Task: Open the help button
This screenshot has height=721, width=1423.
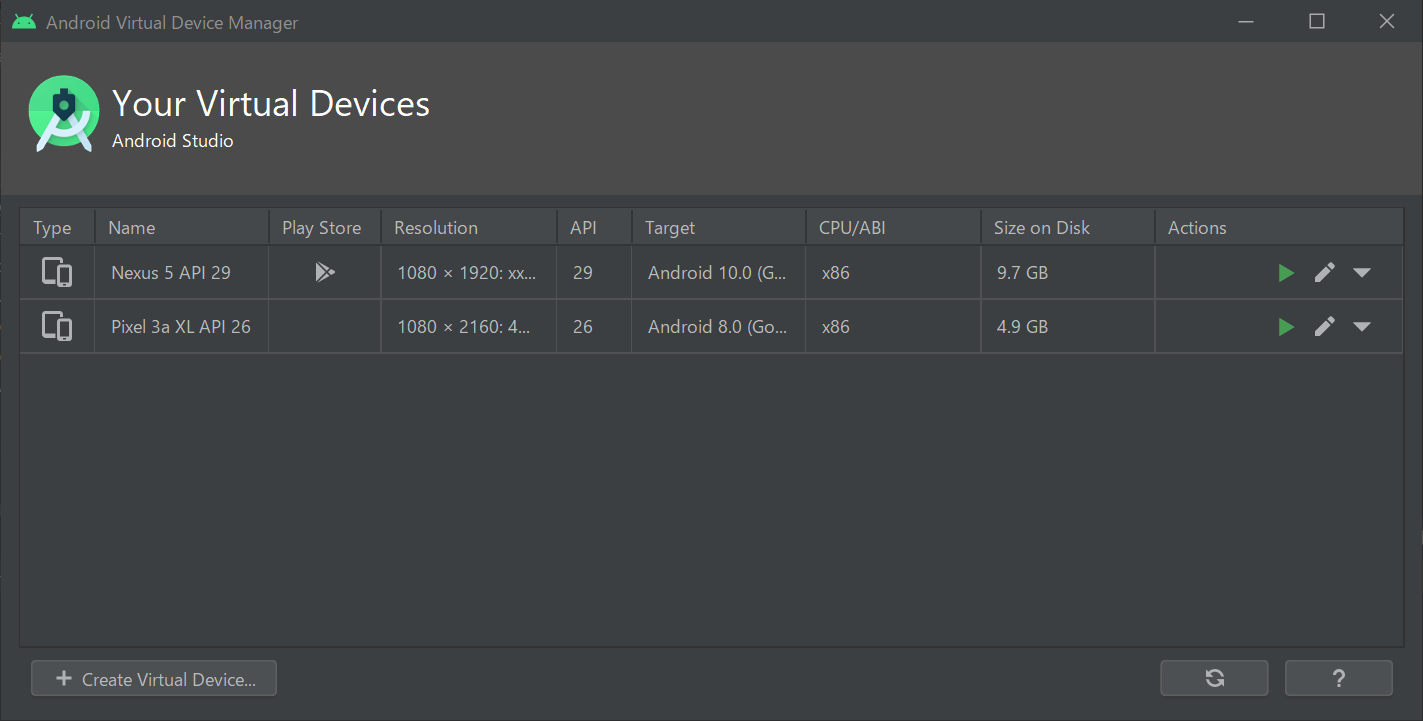Action: point(1338,678)
